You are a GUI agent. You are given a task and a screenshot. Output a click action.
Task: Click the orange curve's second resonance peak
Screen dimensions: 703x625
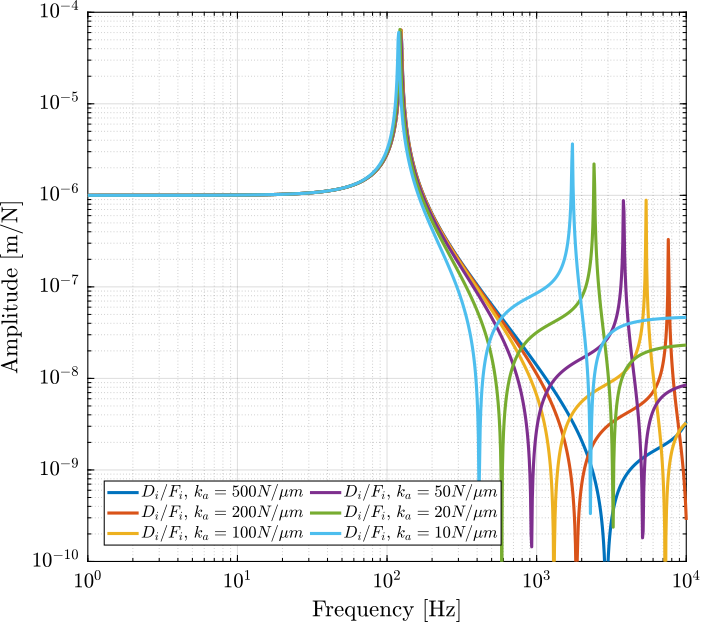pos(668,241)
